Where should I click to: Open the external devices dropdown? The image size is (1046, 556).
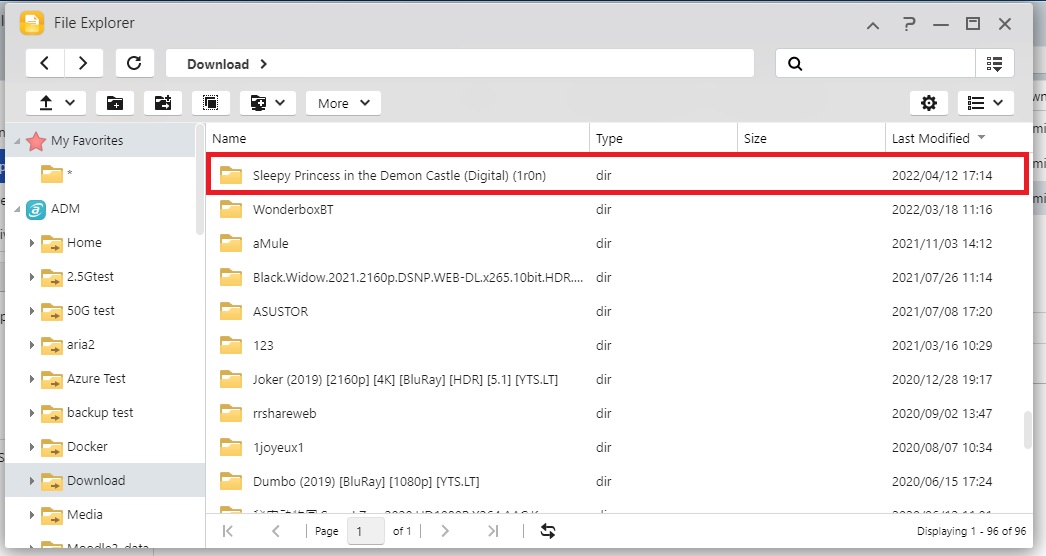pos(268,103)
